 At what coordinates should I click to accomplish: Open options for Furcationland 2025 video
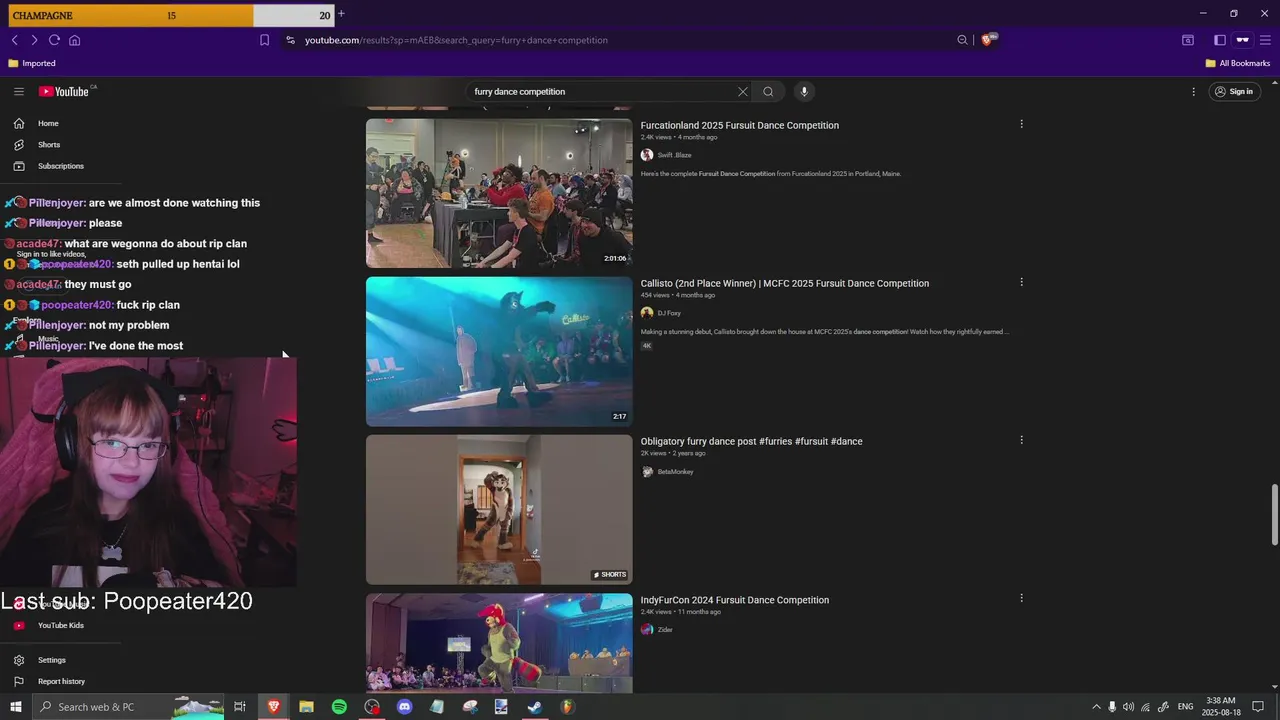1021,124
